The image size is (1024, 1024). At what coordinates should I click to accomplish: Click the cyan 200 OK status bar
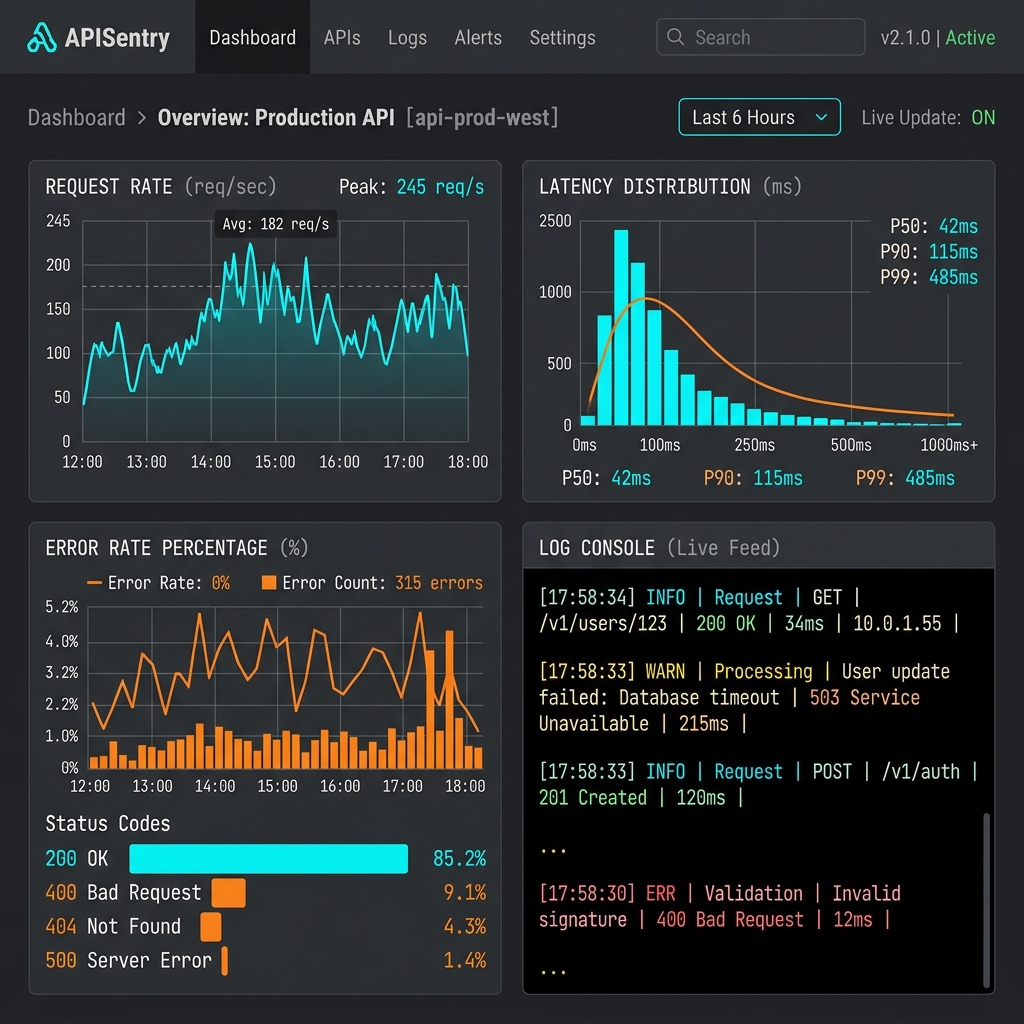268,858
